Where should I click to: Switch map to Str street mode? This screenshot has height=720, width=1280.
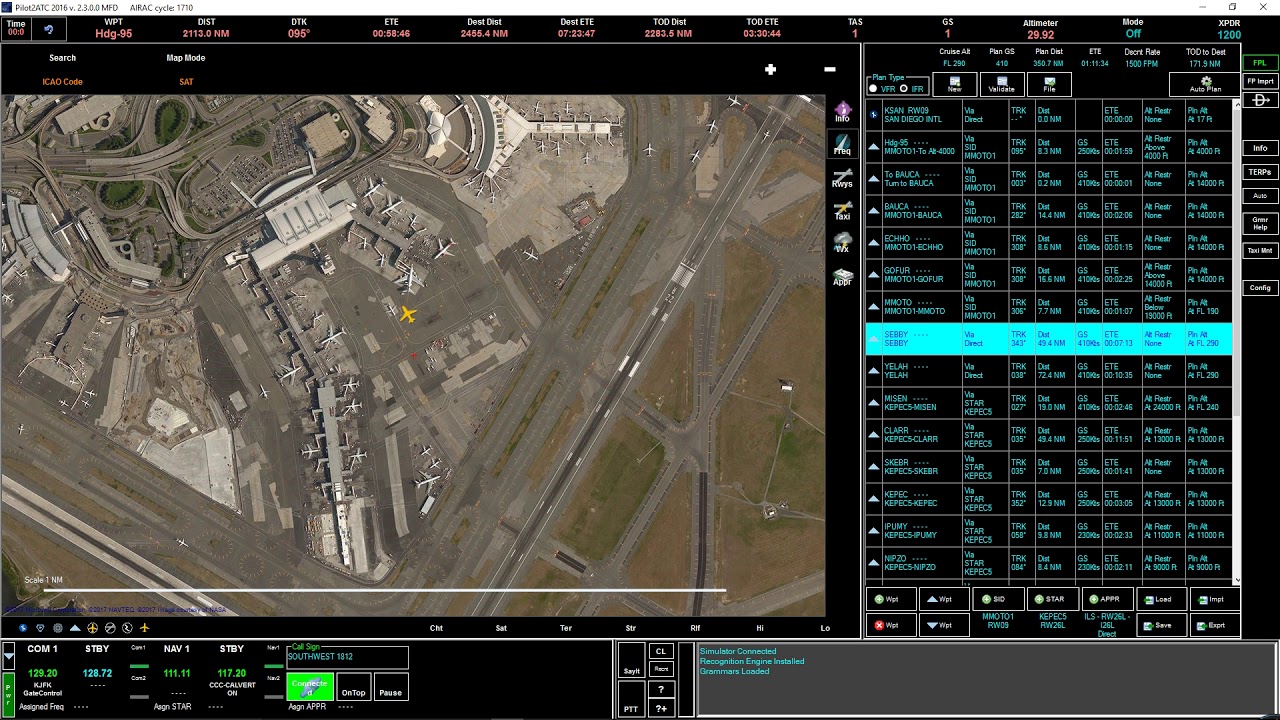tap(631, 628)
